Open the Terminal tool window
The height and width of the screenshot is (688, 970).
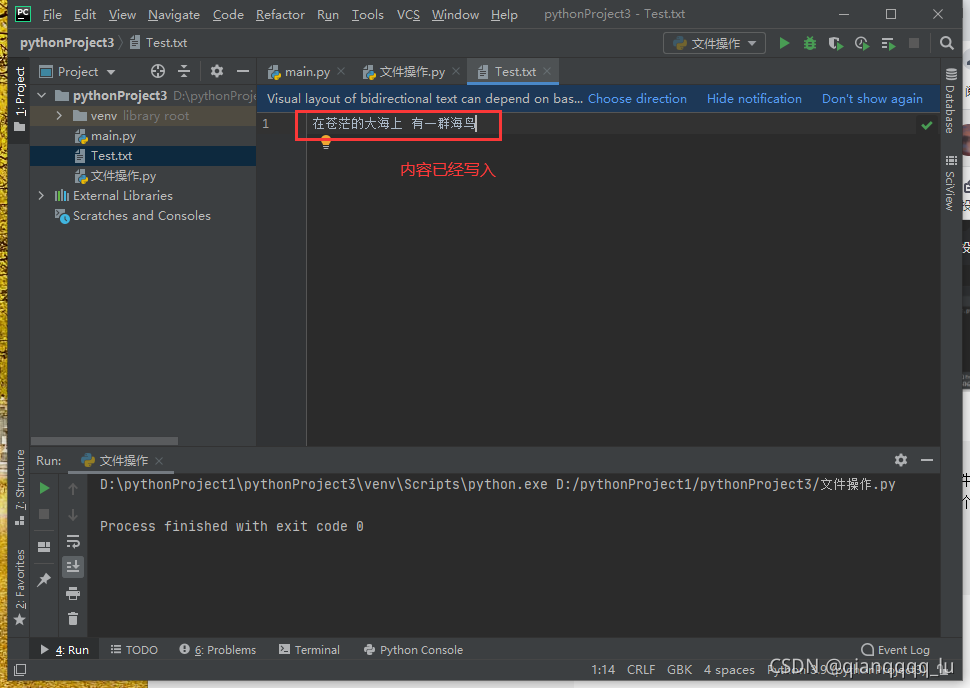coord(309,650)
